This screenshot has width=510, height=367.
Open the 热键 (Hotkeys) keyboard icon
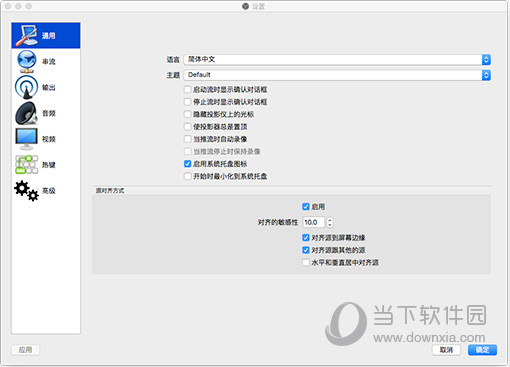pos(26,165)
